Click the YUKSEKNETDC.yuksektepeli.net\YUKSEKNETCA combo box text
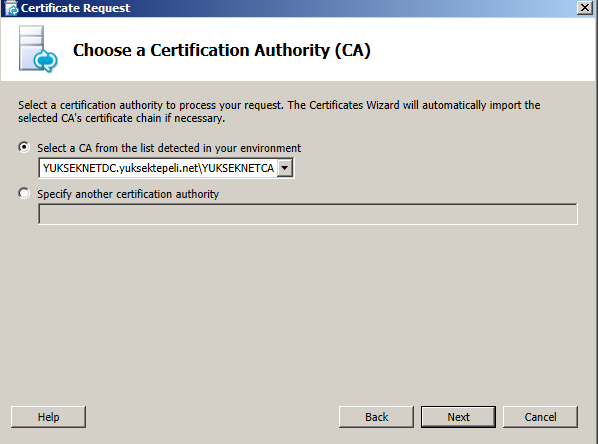 pos(158,168)
